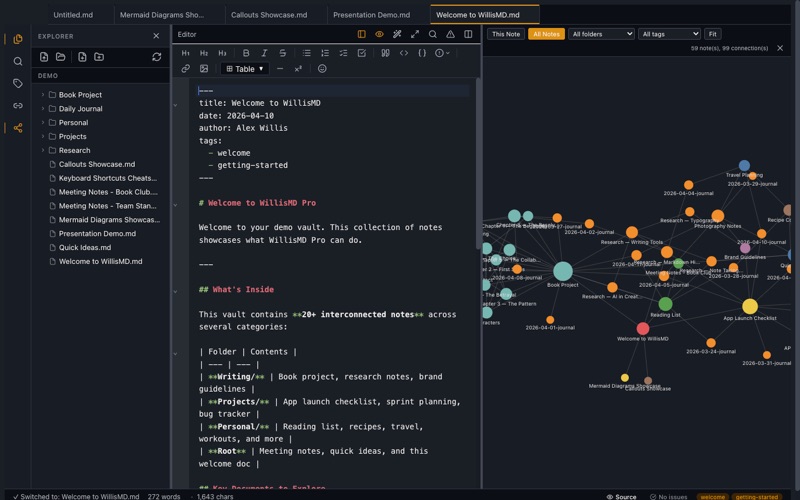
Task: Insert inline code
Action: tap(404, 53)
